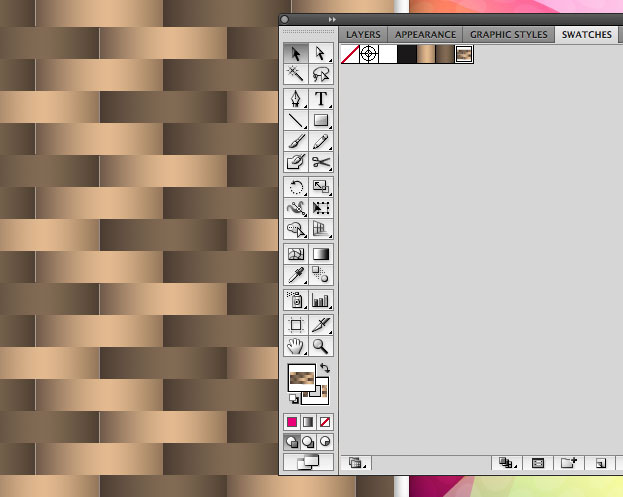Choose the Hand tool

tap(296, 346)
